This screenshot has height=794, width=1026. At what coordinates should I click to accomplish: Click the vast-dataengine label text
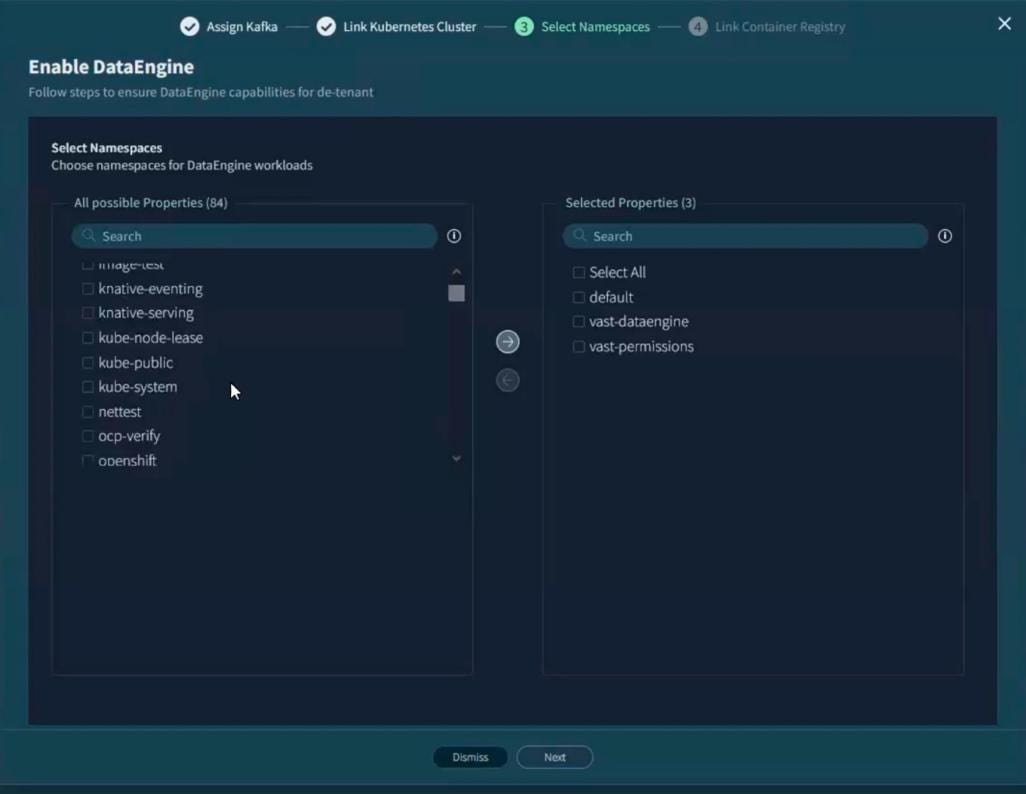[639, 321]
